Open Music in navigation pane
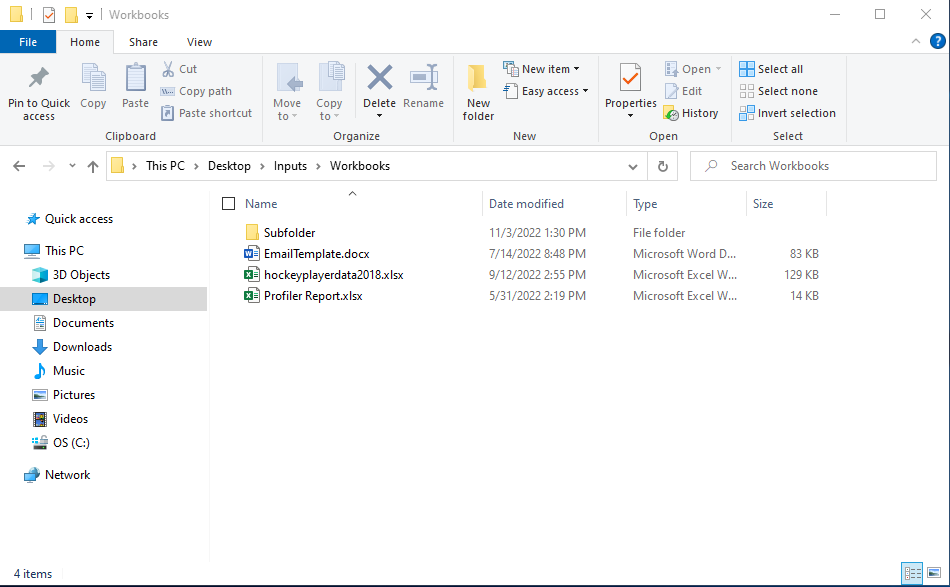The image size is (950, 587). point(68,371)
